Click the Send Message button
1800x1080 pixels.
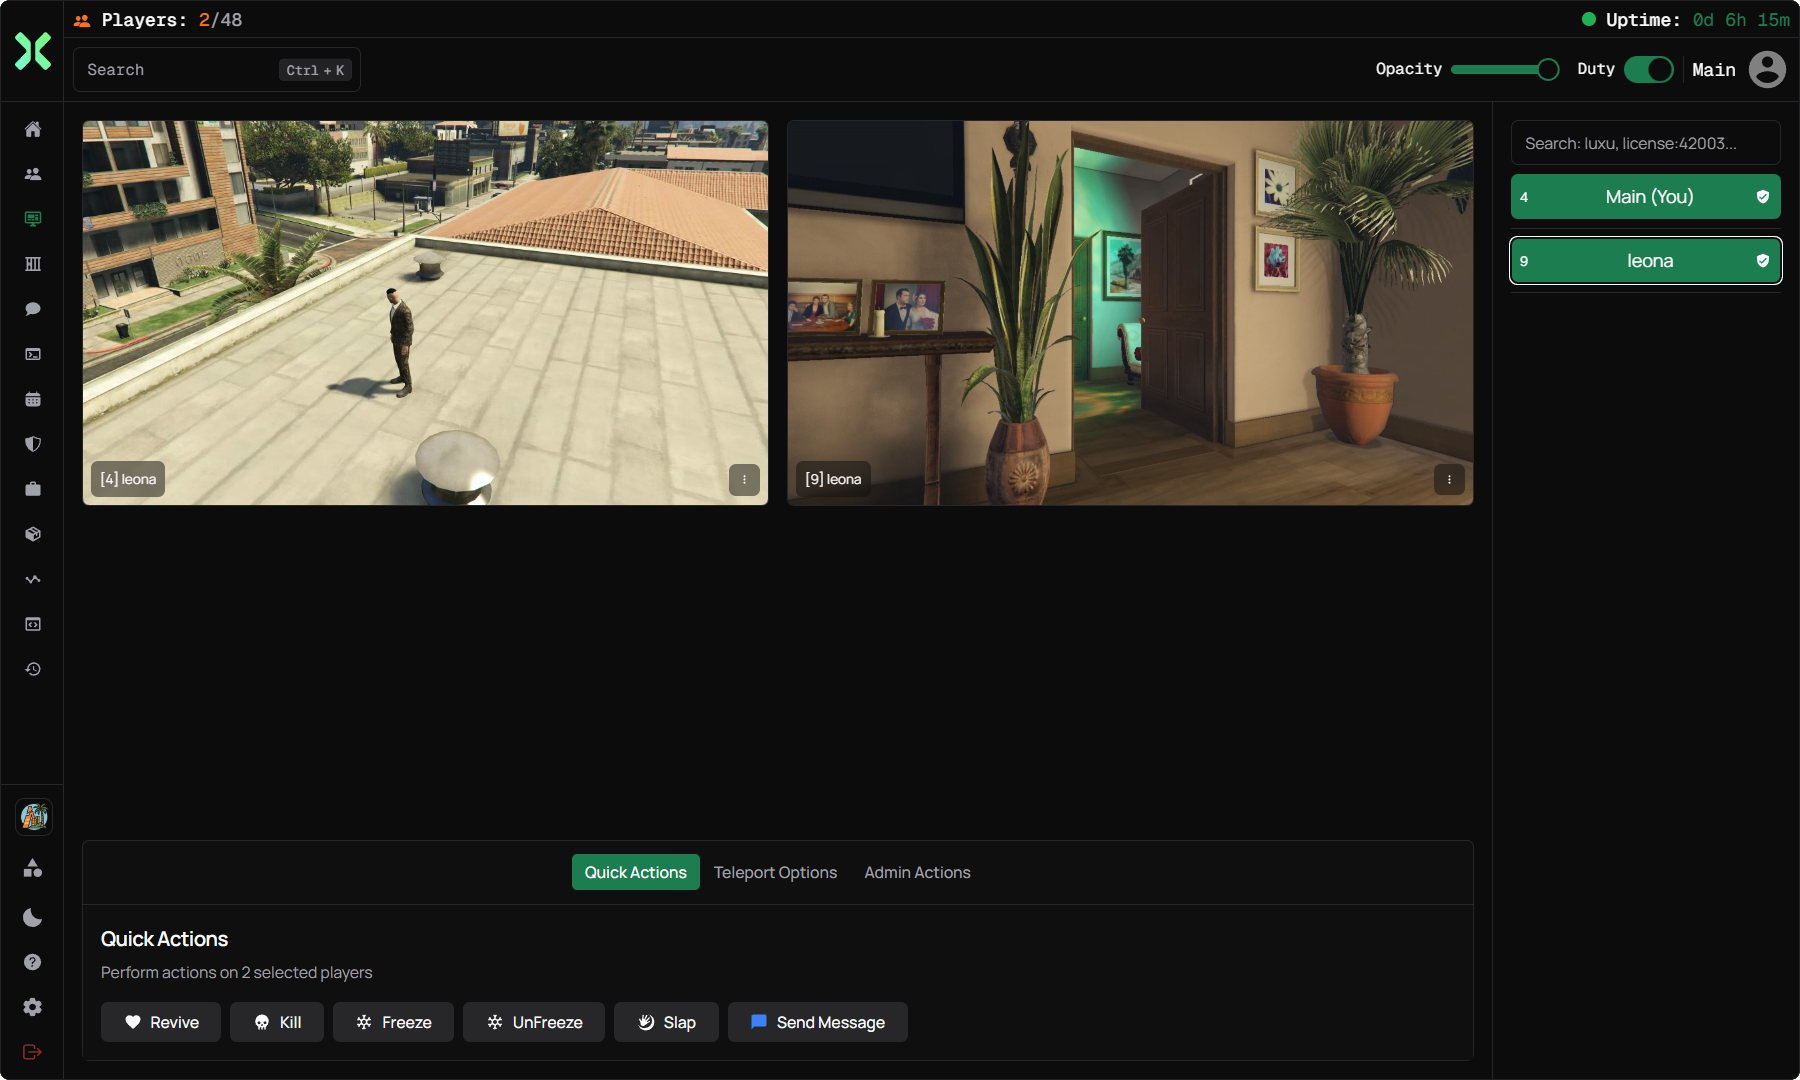pyautogui.click(x=817, y=1022)
